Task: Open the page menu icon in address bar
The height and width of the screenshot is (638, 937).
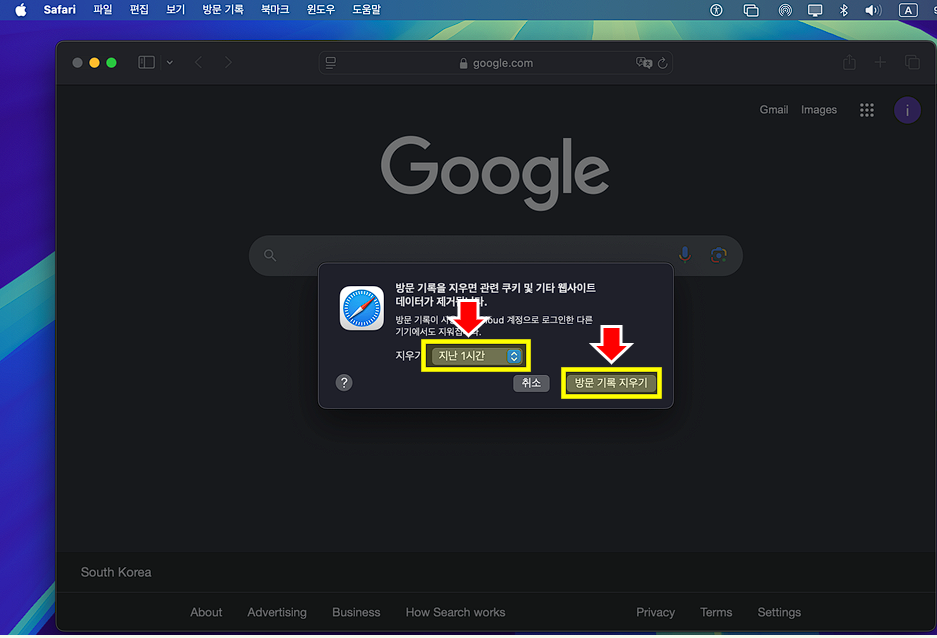Action: (x=330, y=63)
